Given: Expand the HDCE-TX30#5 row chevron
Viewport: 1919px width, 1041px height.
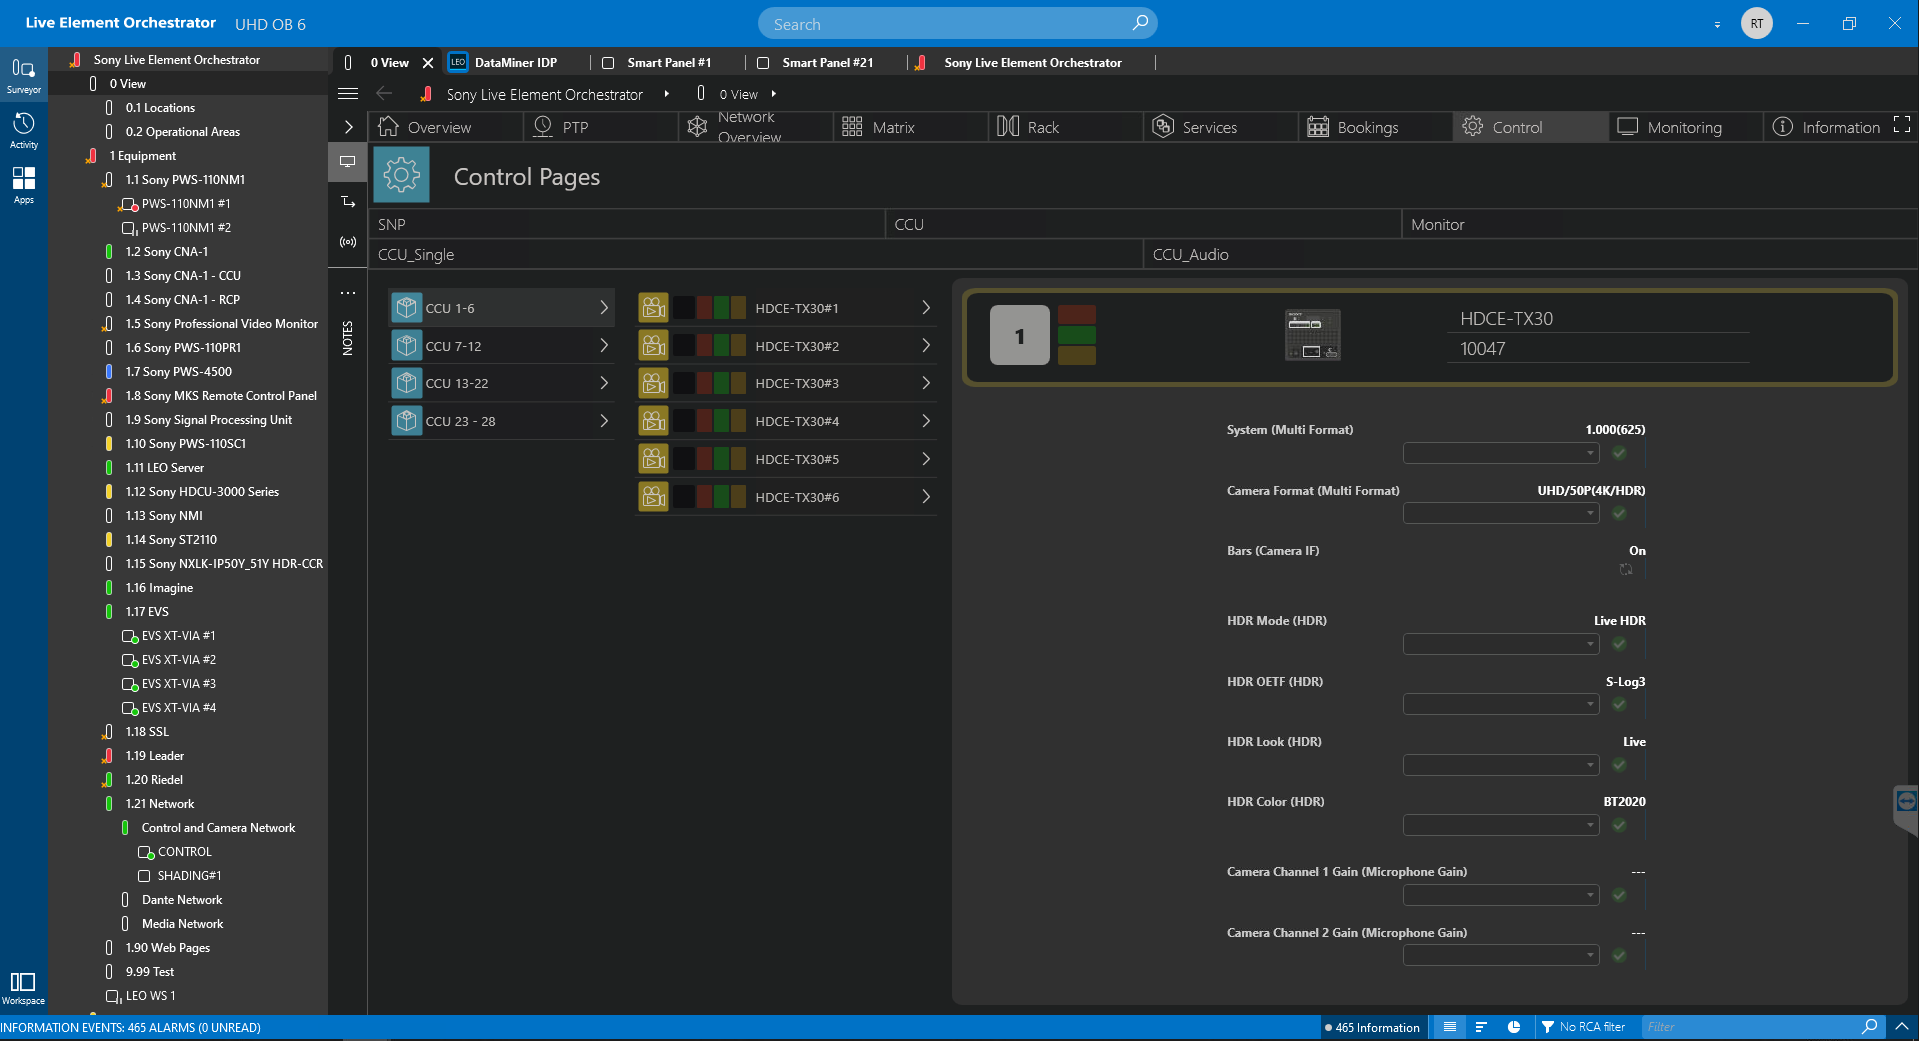Looking at the screenshot, I should pyautogui.click(x=926, y=459).
